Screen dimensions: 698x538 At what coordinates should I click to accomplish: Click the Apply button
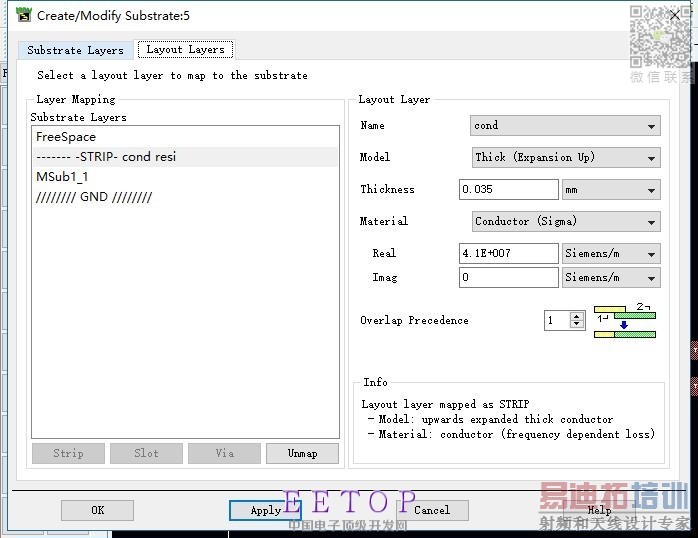[x=265, y=510]
